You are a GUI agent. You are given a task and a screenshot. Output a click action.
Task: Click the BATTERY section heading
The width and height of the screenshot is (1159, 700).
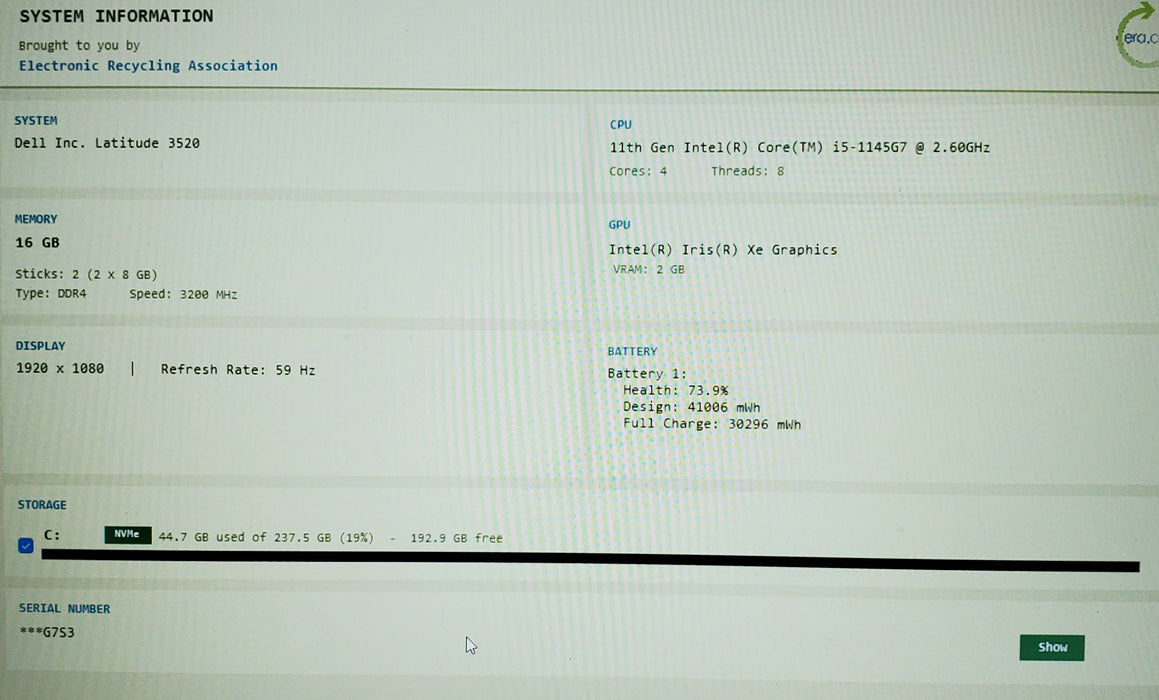[632, 351]
